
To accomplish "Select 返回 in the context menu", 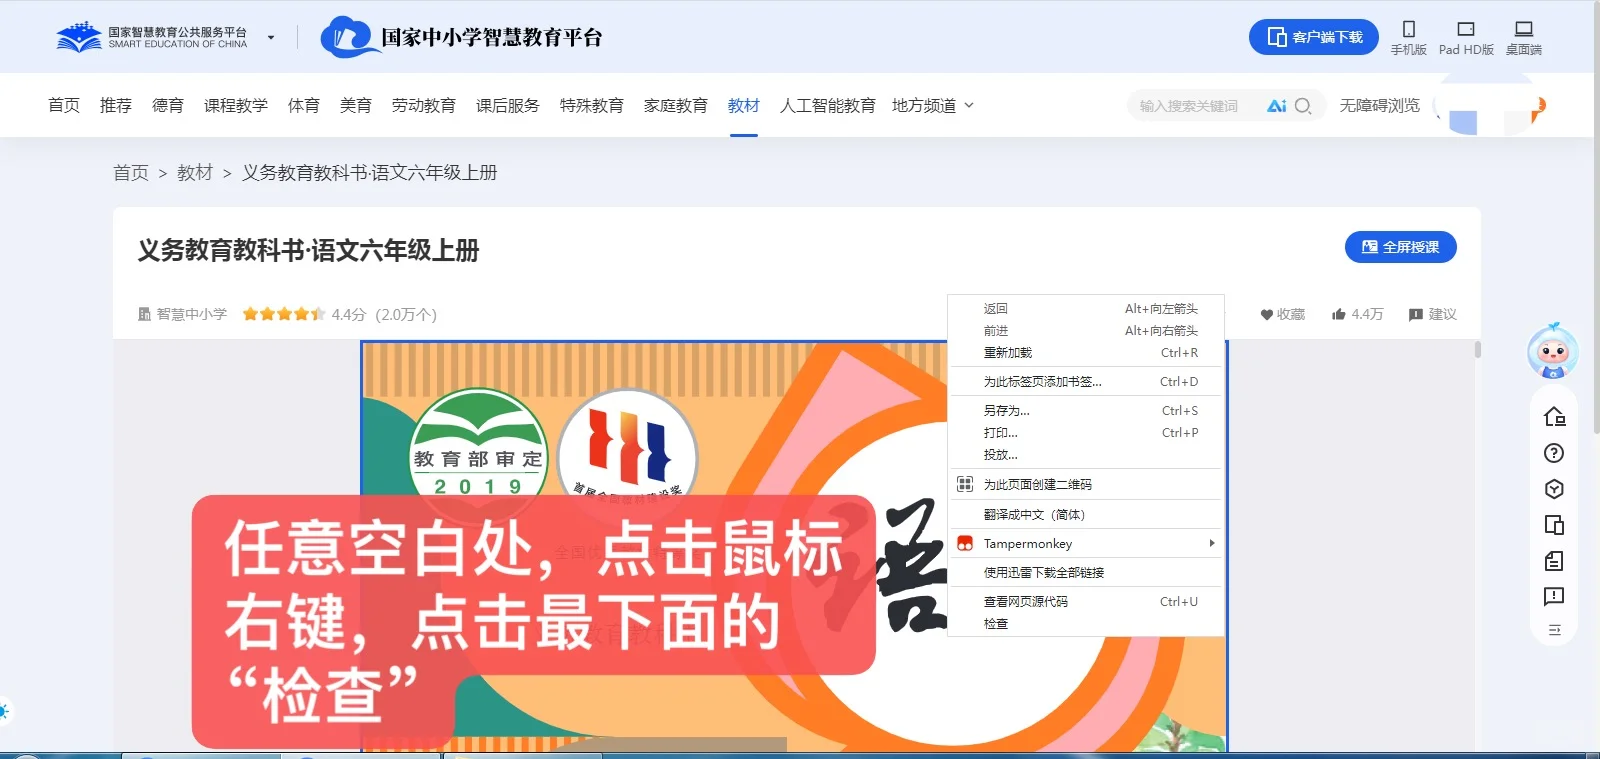I will click(x=1086, y=309).
